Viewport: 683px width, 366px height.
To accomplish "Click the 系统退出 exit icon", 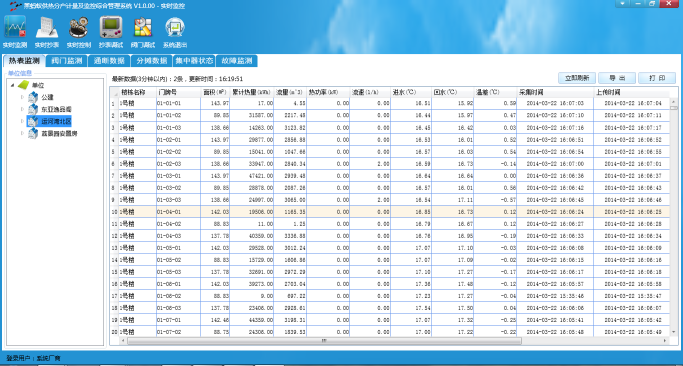I will [175, 27].
